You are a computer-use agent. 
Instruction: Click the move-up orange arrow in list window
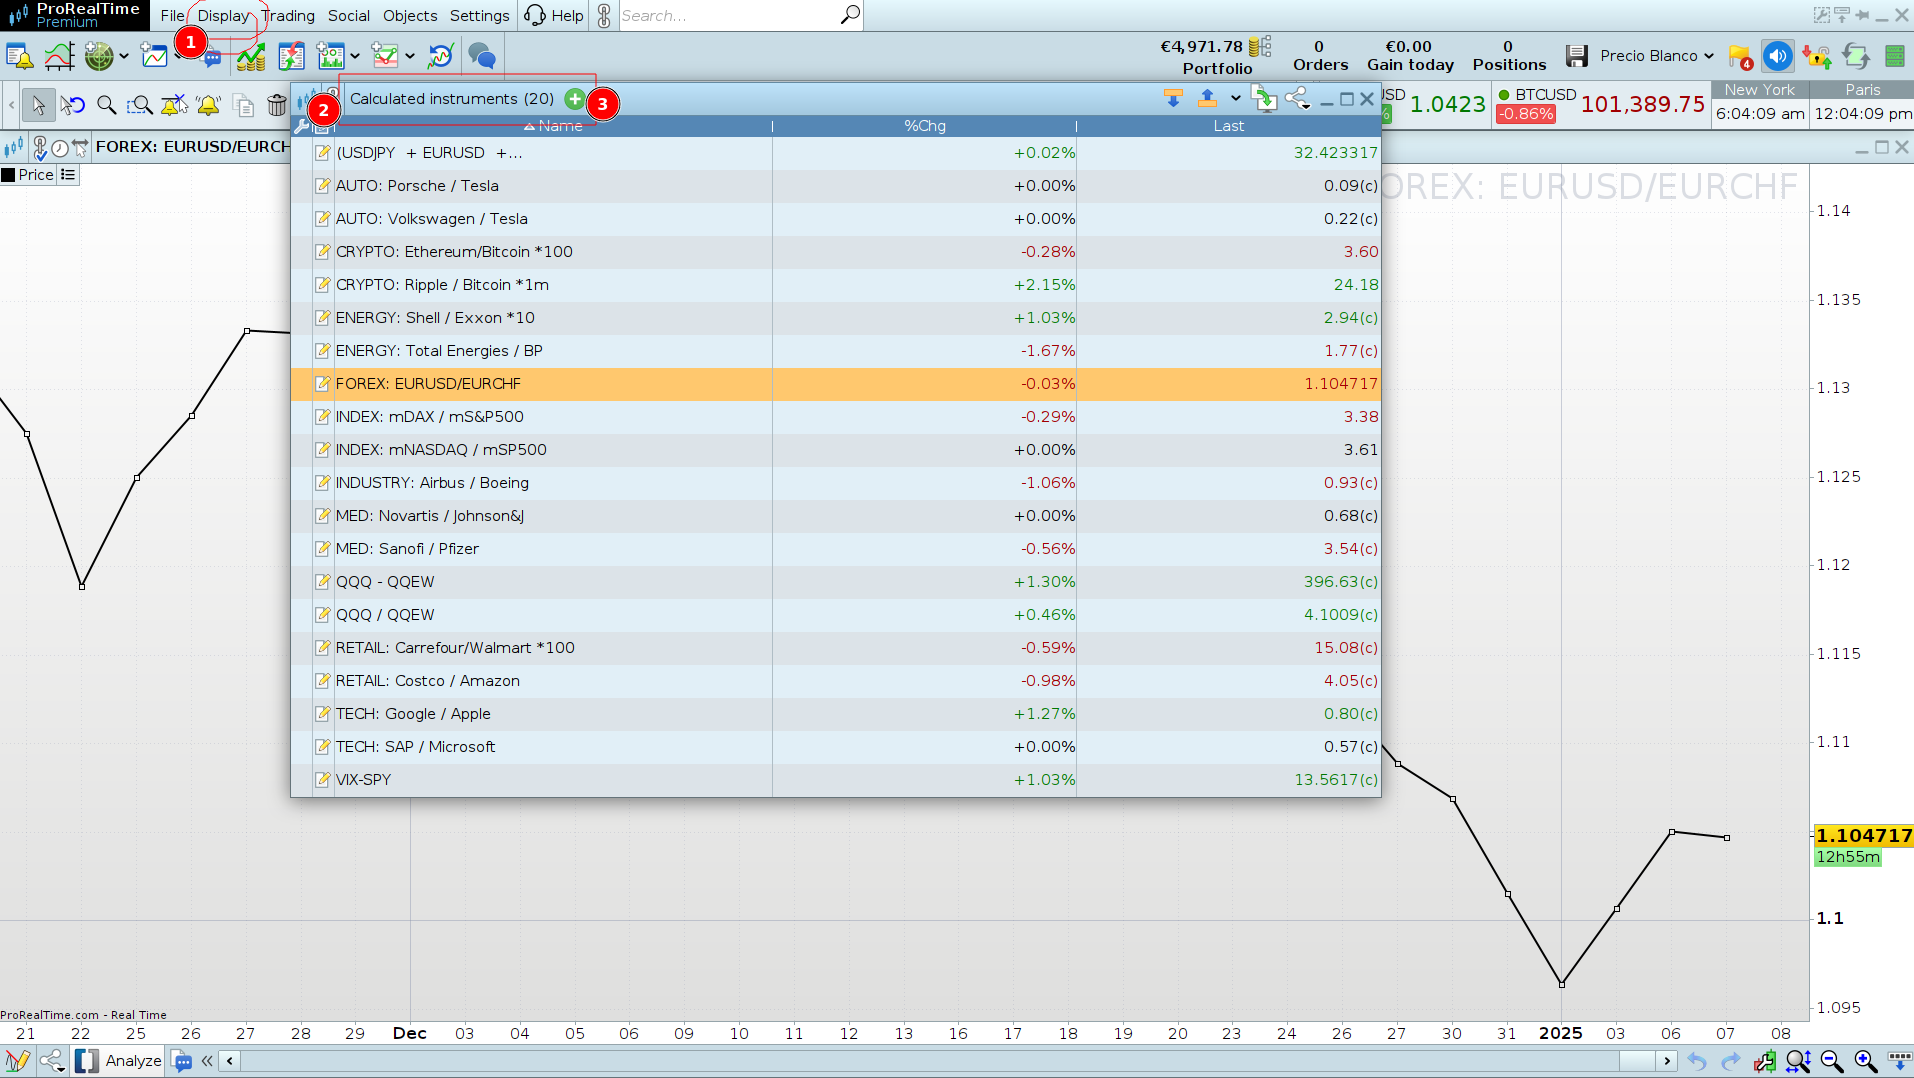[x=1207, y=99]
